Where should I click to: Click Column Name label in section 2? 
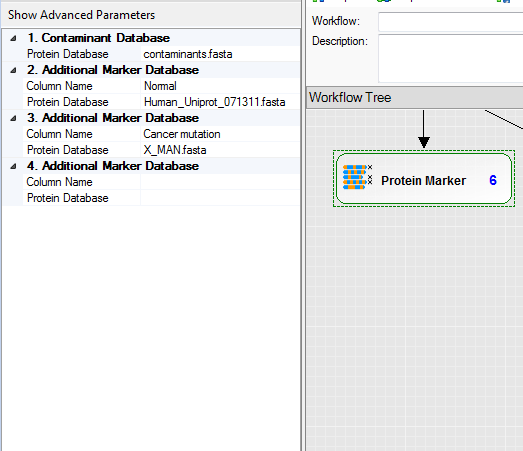[59, 86]
